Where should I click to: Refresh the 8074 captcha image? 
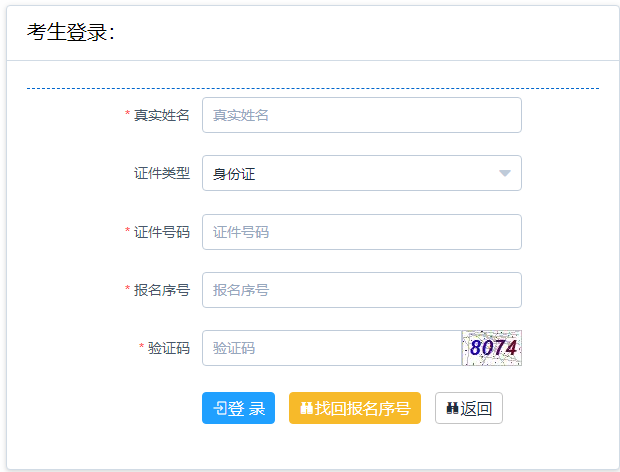[x=492, y=348]
